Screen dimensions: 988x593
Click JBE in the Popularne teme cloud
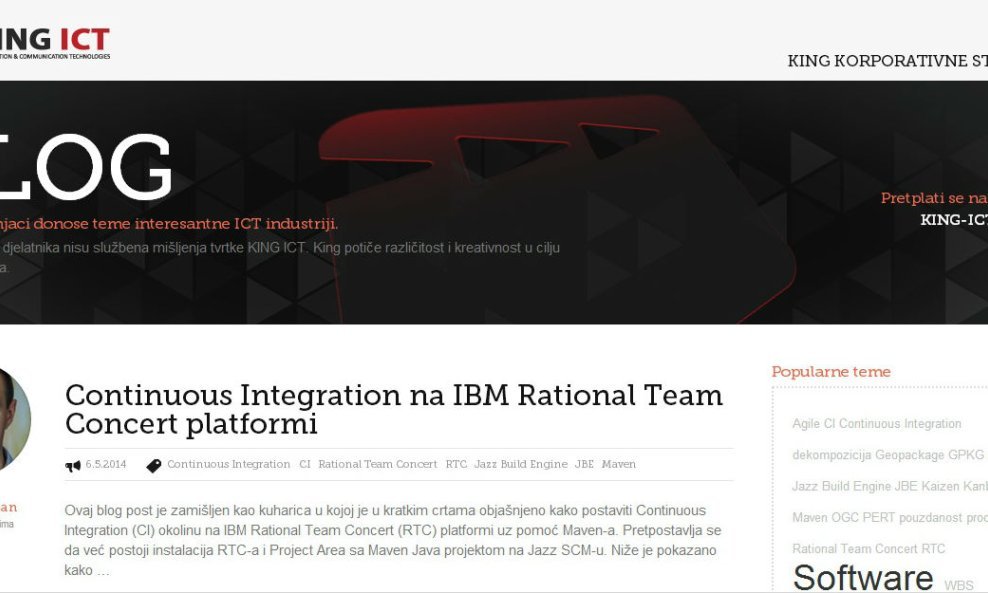[x=907, y=486]
